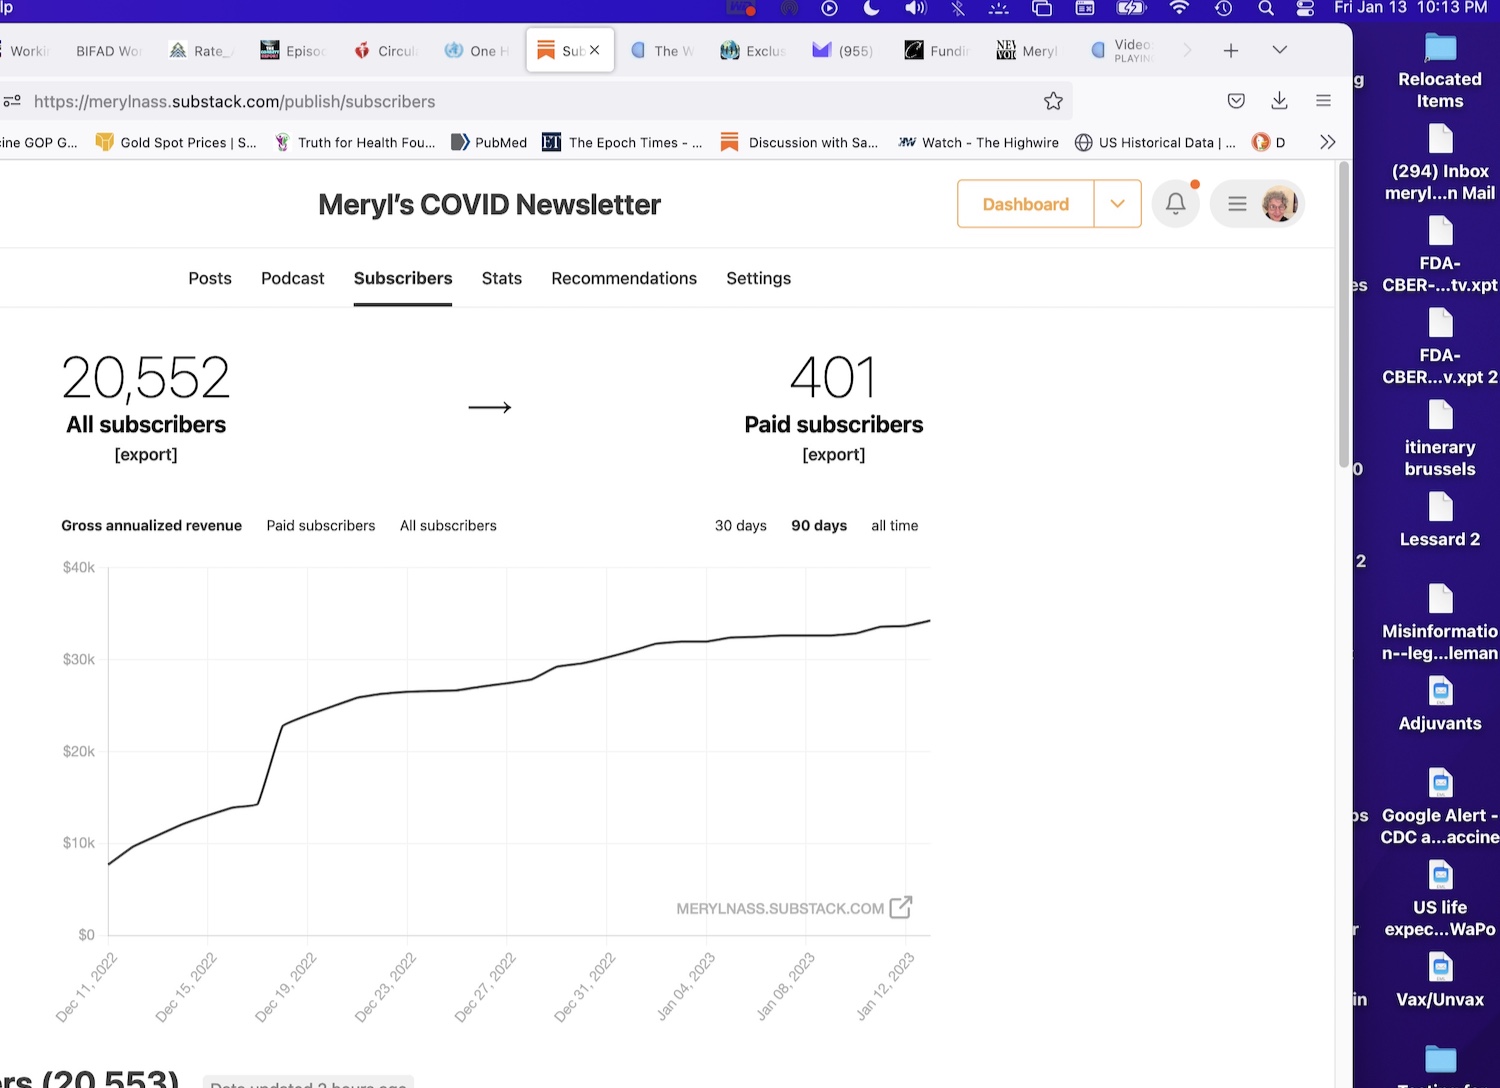Open the Firefox downloads arrow icon
This screenshot has height=1088, width=1500.
(1279, 101)
